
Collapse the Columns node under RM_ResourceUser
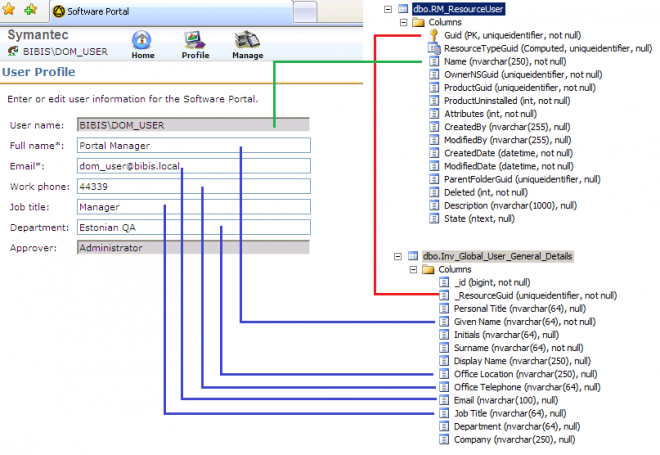click(403, 22)
